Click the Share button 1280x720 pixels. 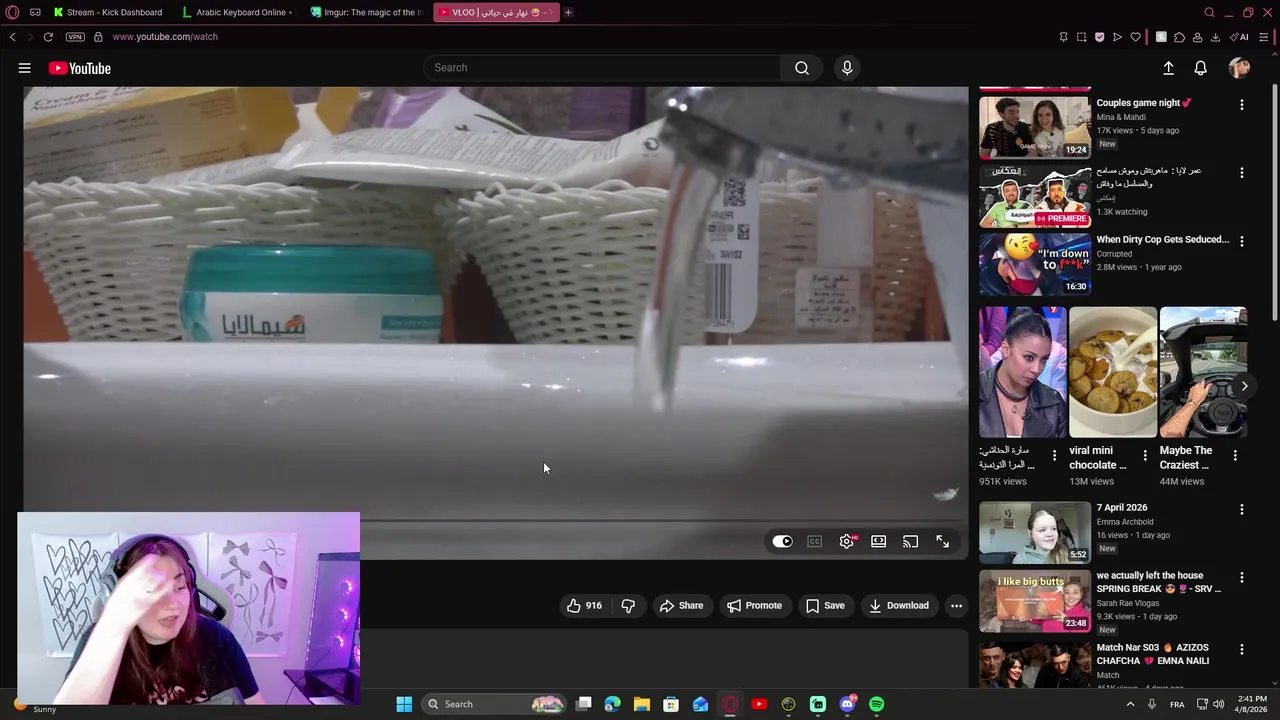pos(681,605)
